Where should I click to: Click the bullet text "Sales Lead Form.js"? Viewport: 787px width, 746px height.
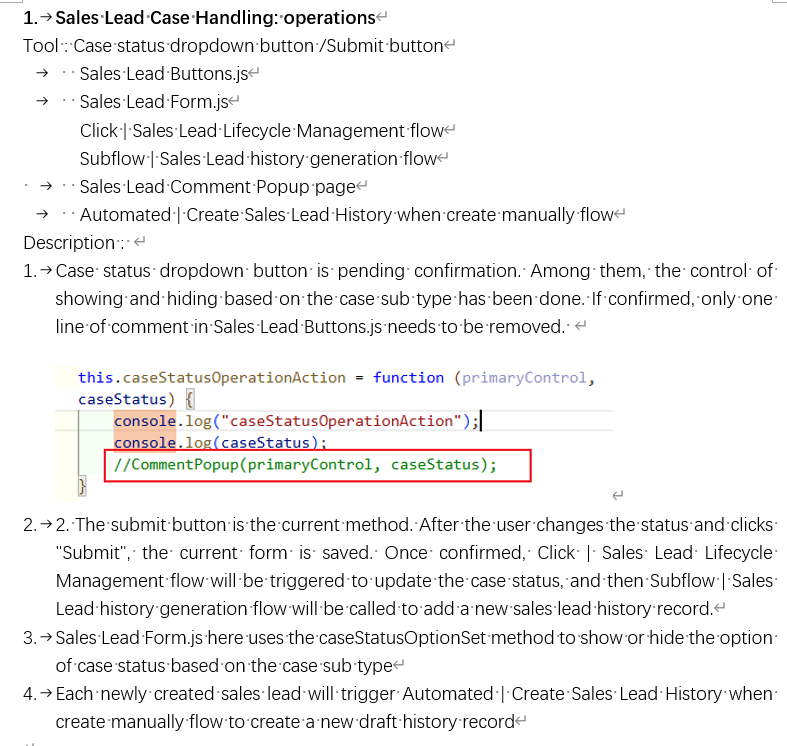coord(154,102)
